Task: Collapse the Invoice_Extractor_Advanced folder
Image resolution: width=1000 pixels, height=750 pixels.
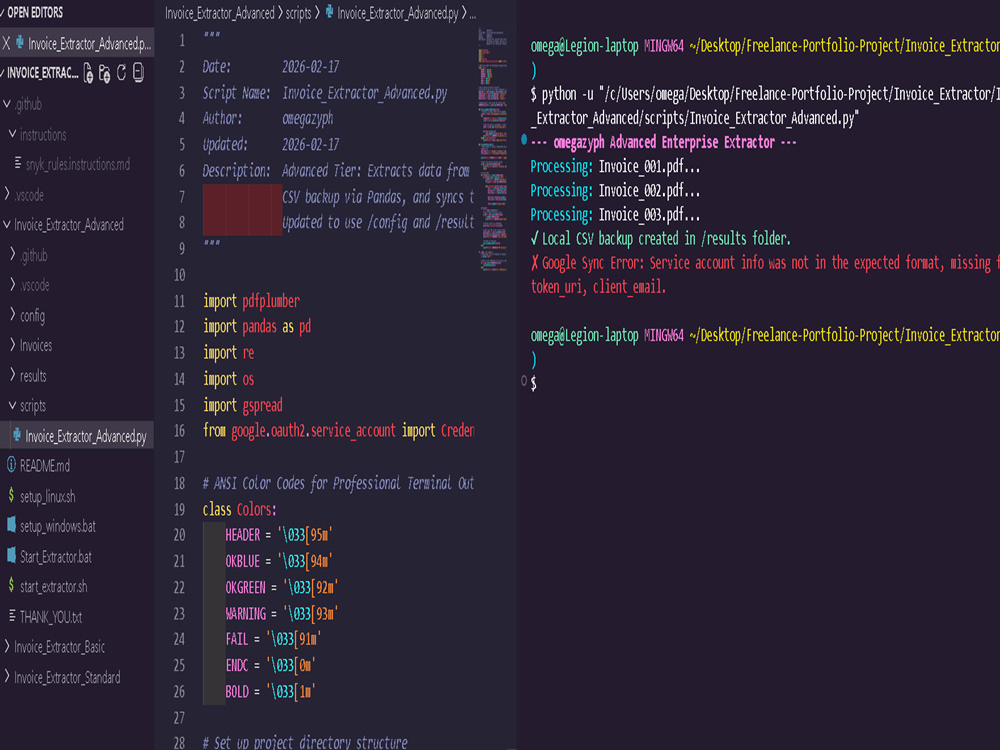Action: tap(7, 224)
